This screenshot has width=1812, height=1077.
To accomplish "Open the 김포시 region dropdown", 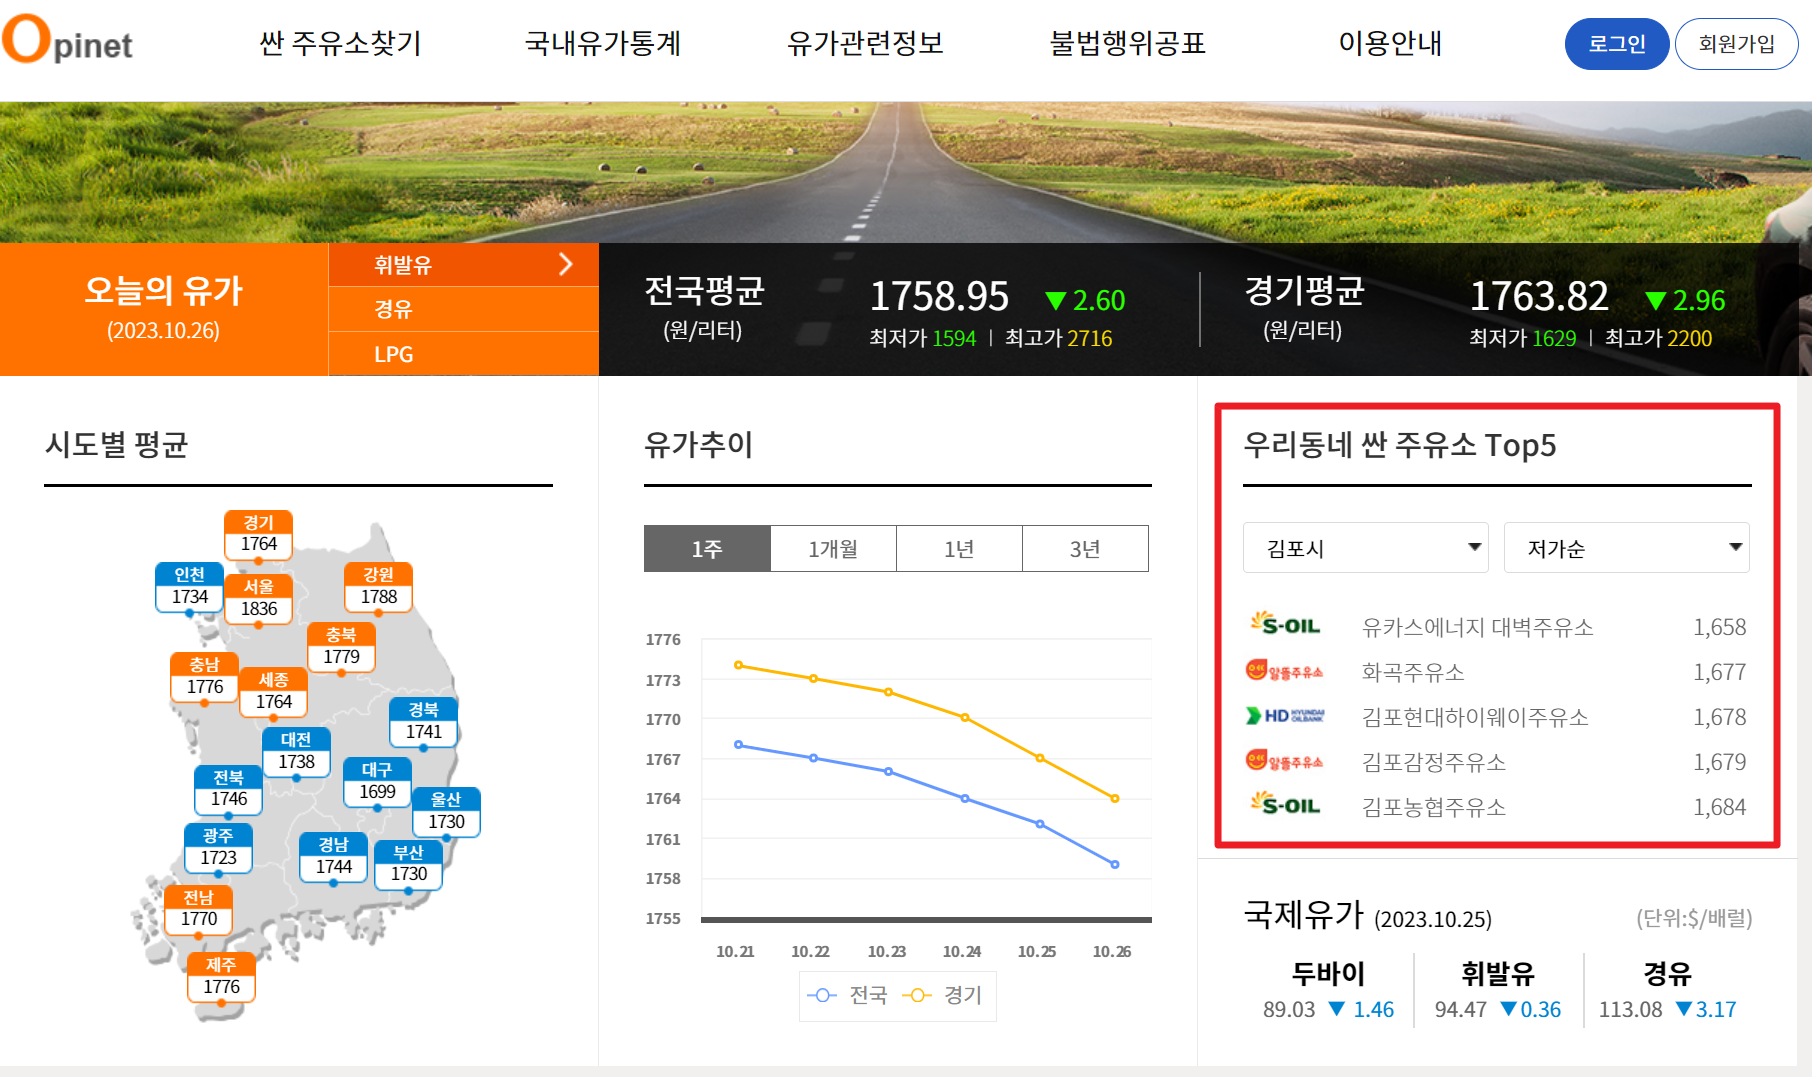I will (1365, 547).
